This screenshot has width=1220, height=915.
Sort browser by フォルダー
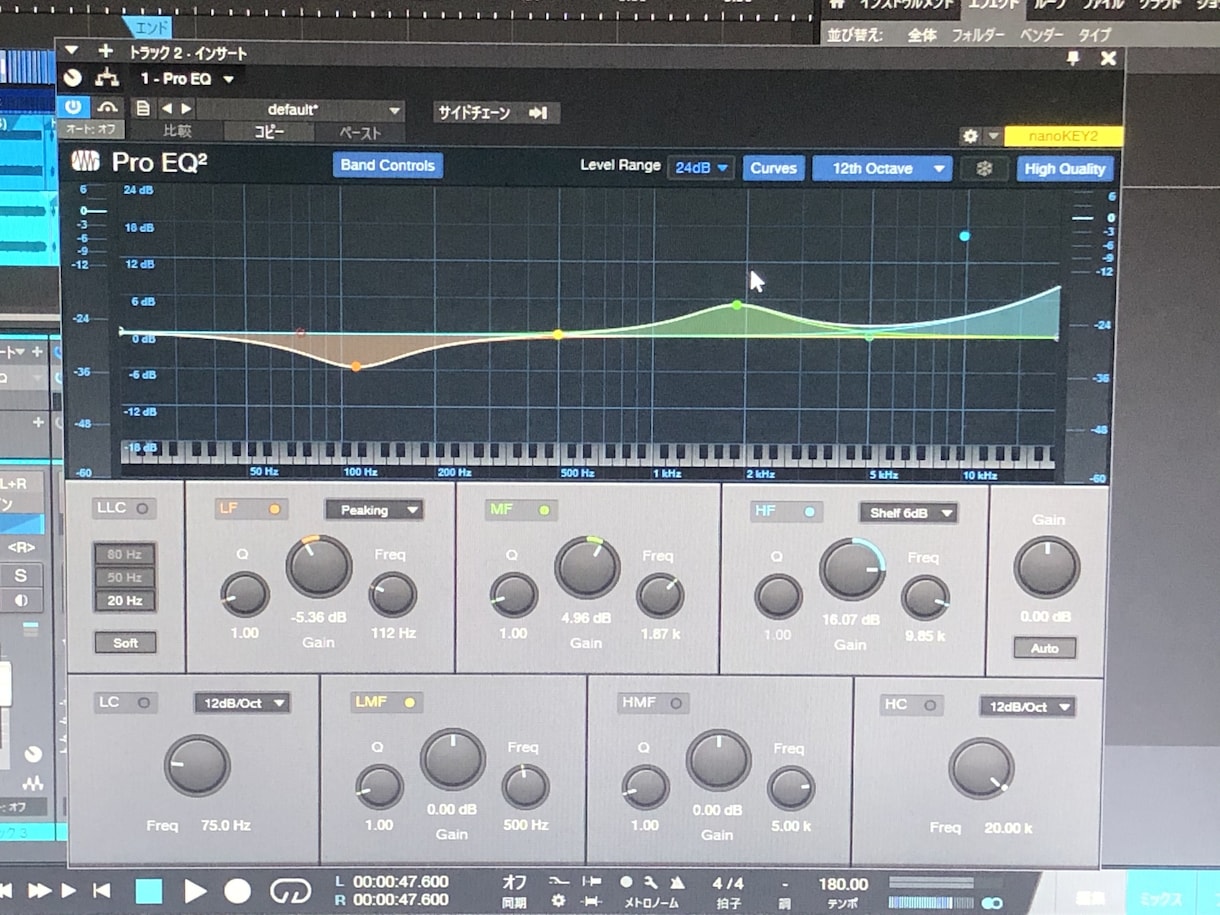pos(978,35)
